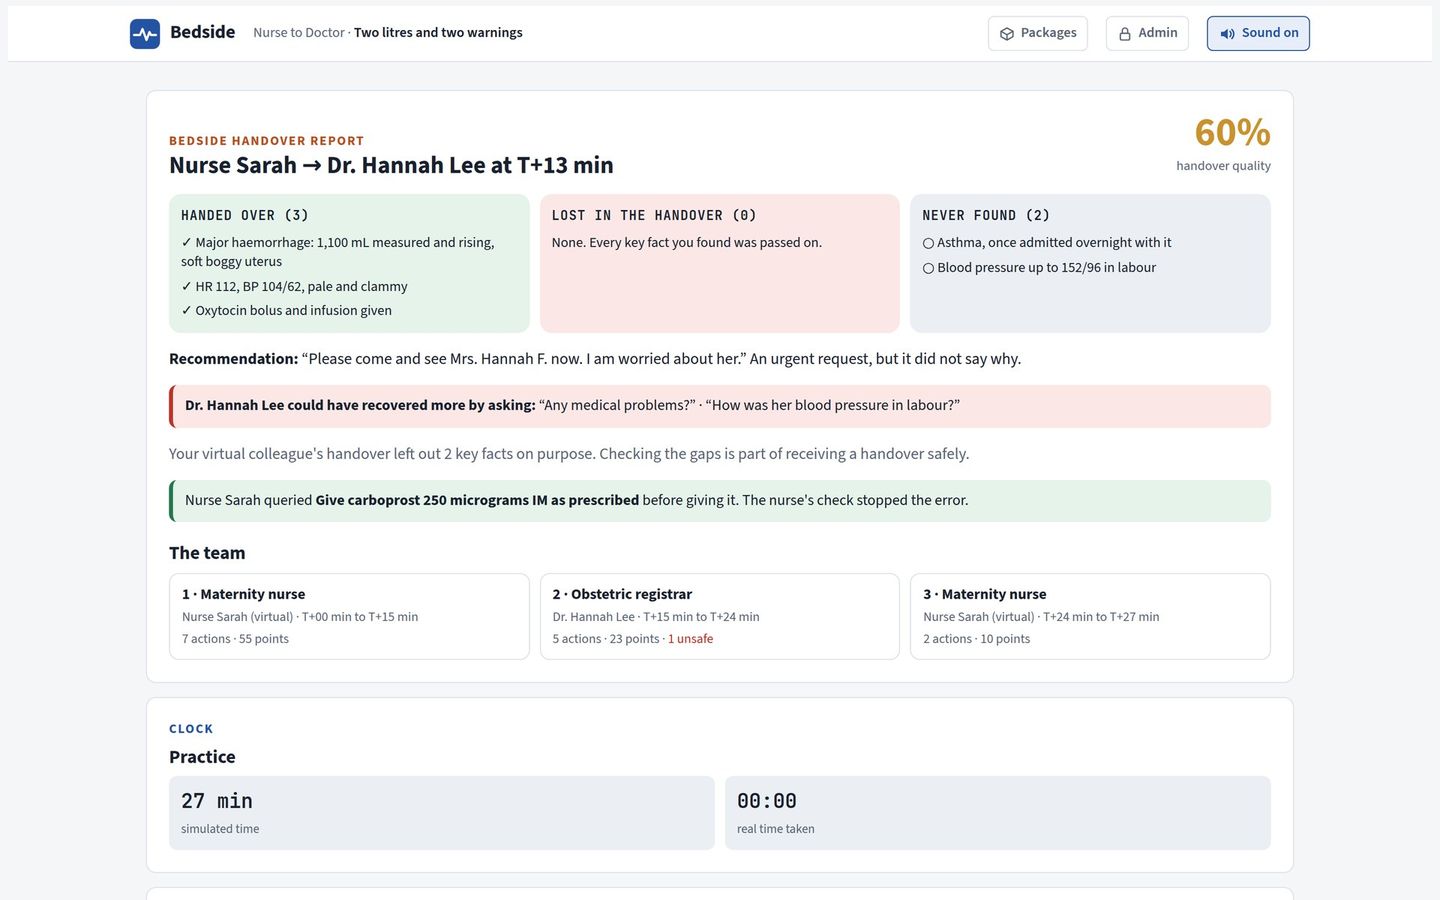Click the 'Major haemorrhage: 1,100 mL' fact

338,252
